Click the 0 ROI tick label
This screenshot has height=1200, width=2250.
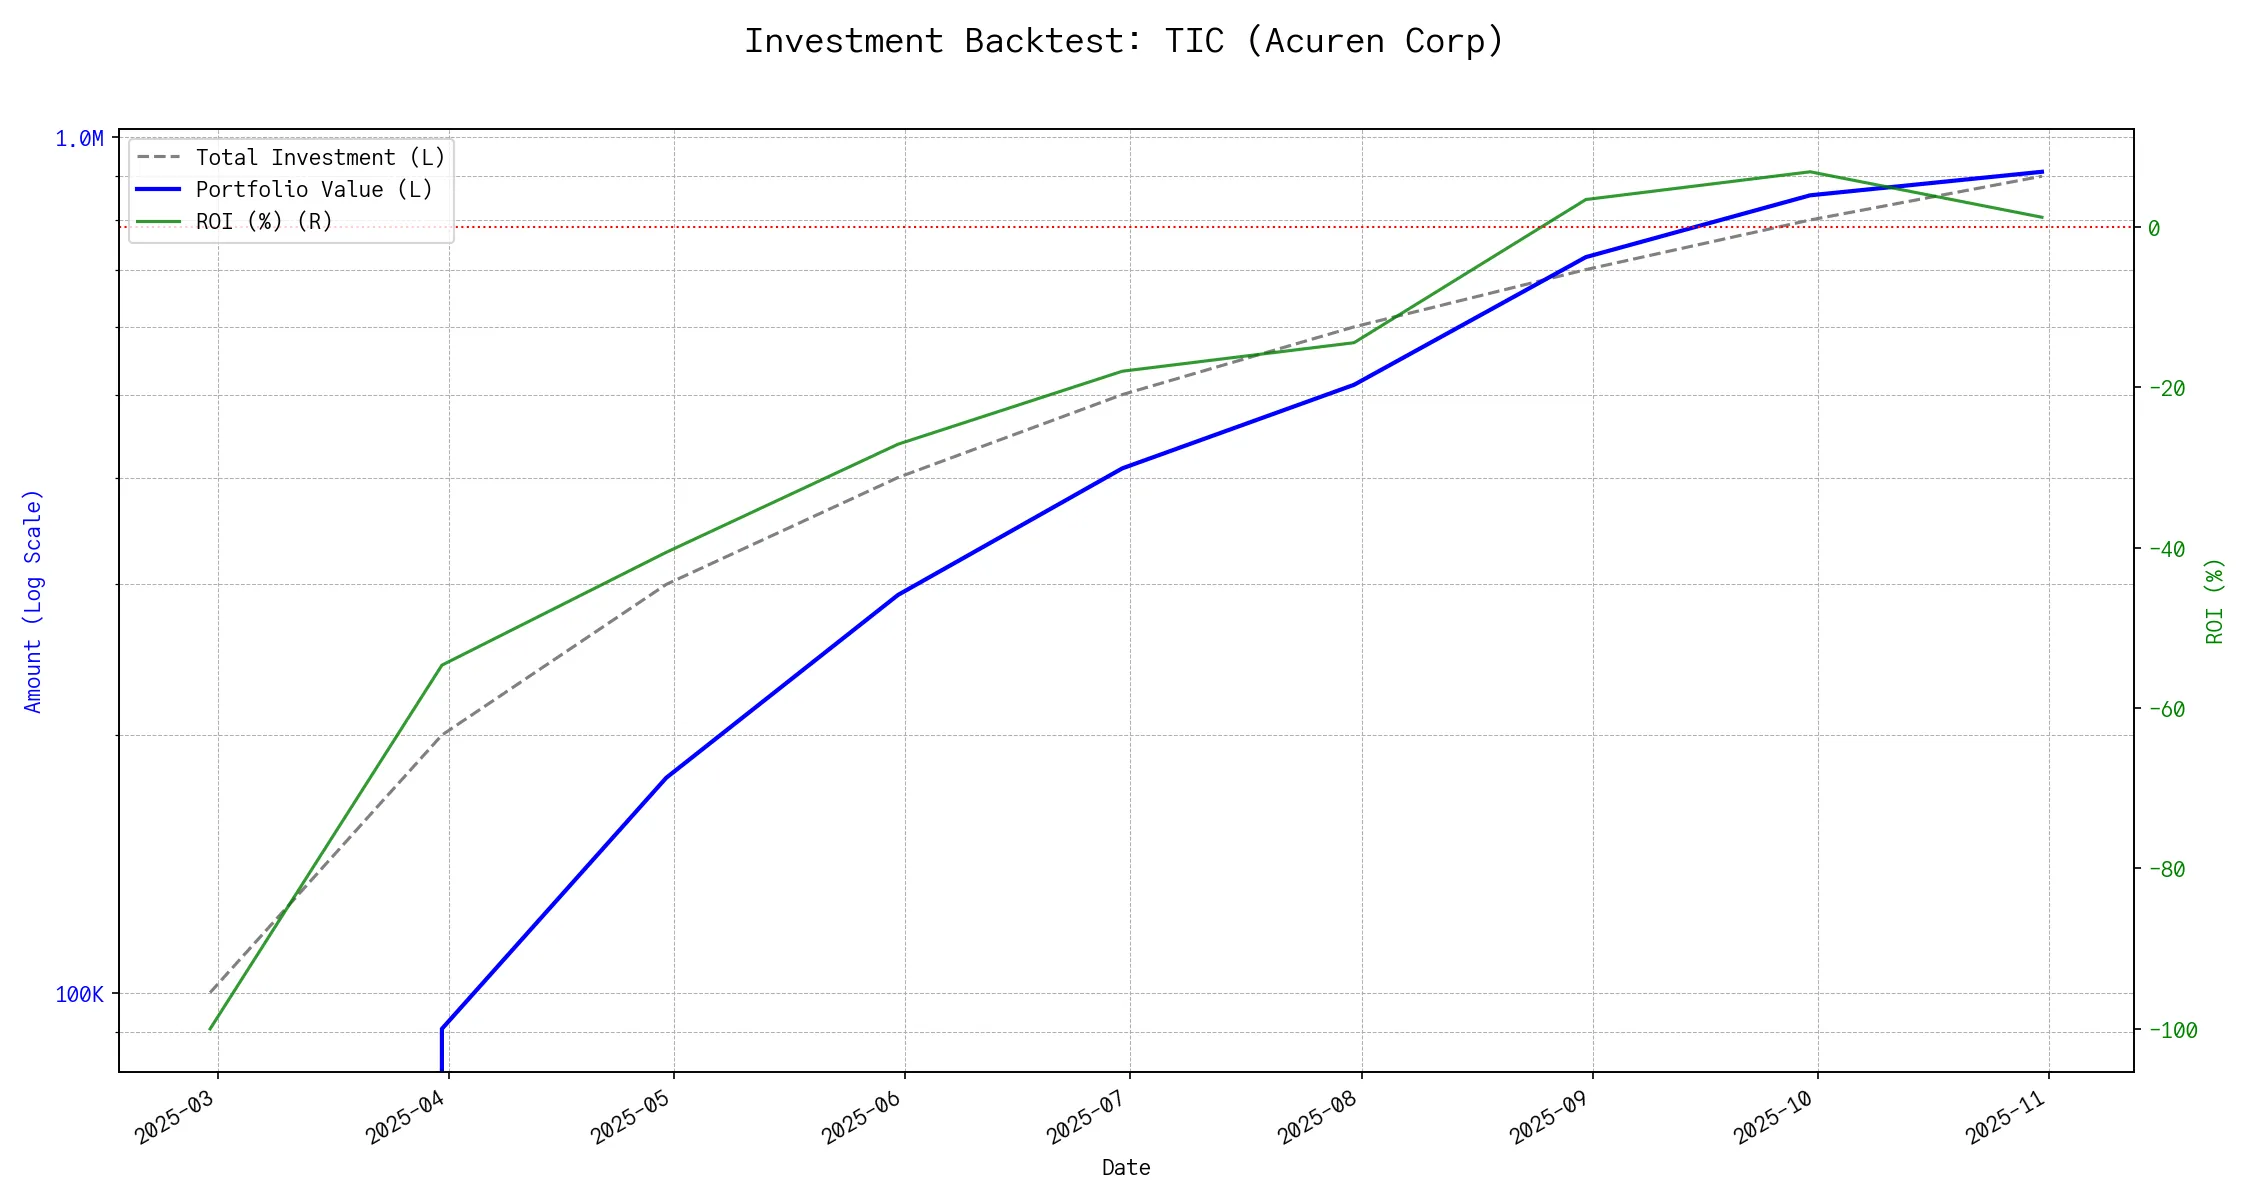click(2154, 228)
